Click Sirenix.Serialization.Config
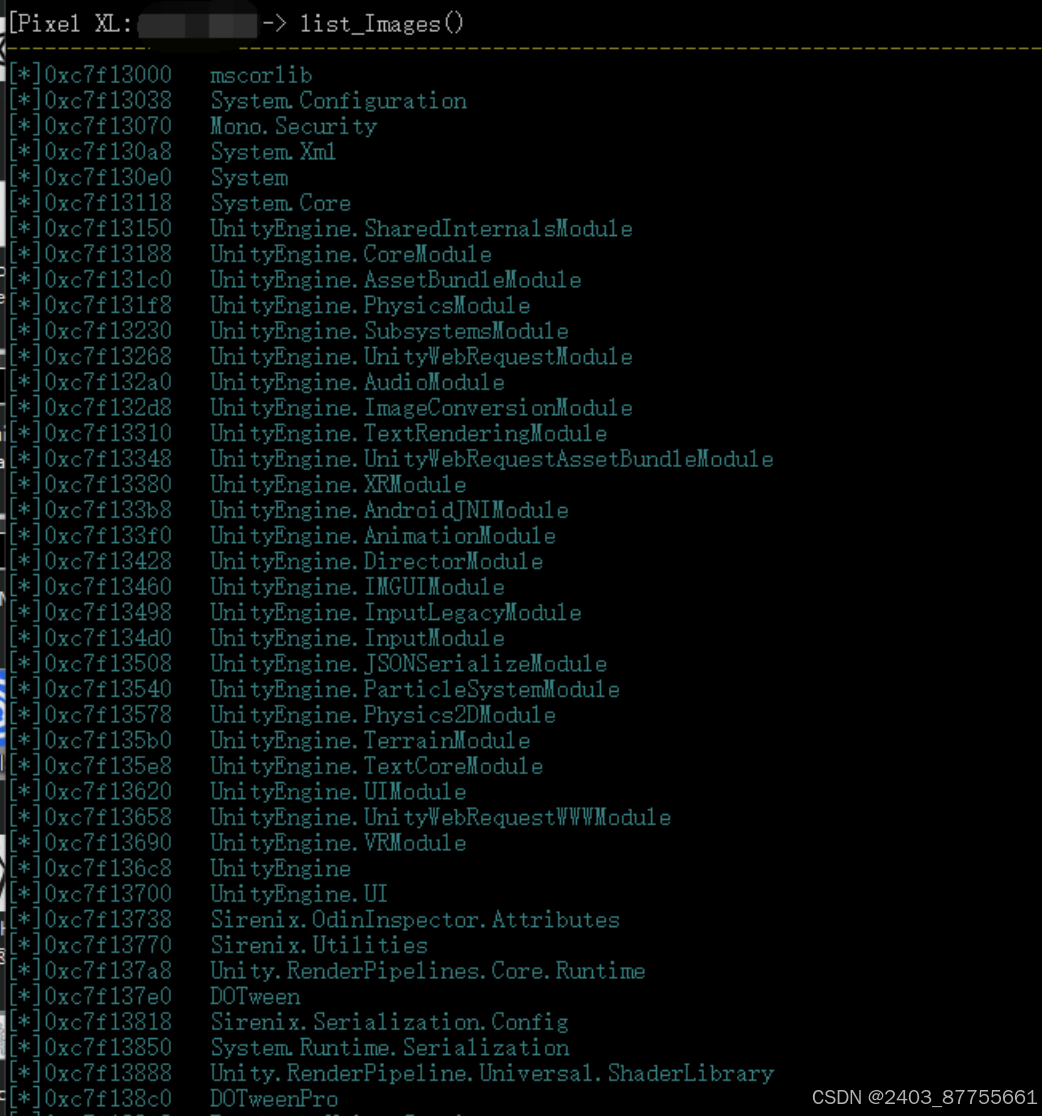 pyautogui.click(x=389, y=1023)
